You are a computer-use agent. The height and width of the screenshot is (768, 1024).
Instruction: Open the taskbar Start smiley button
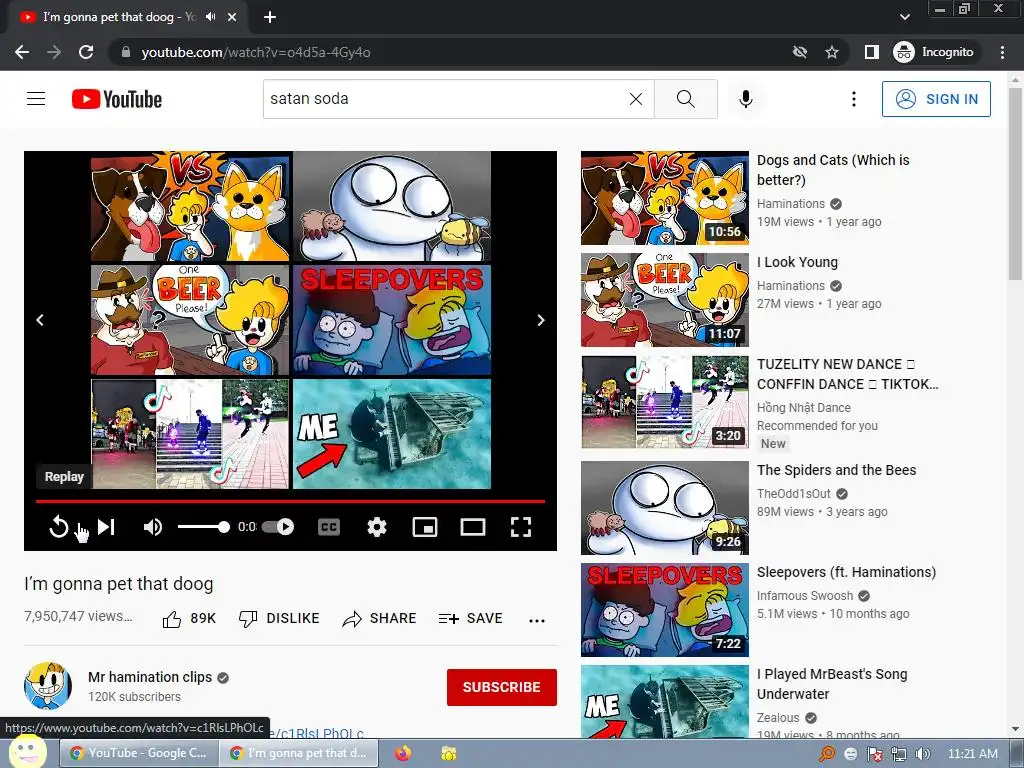tap(27, 751)
